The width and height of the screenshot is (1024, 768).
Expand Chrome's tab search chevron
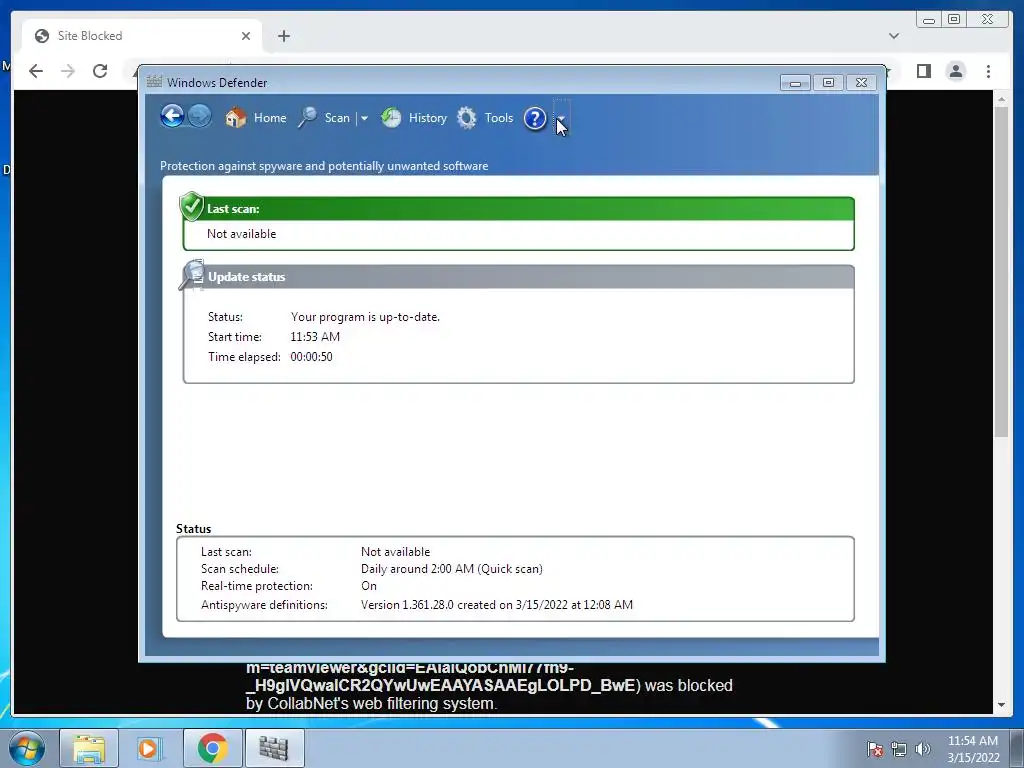(x=894, y=36)
